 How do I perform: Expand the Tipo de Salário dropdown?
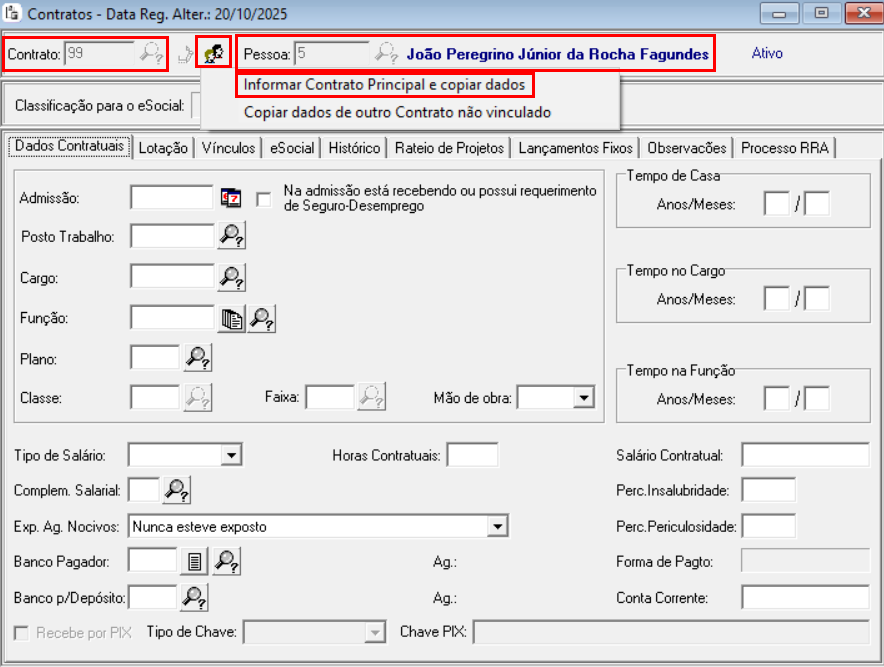tap(232, 456)
